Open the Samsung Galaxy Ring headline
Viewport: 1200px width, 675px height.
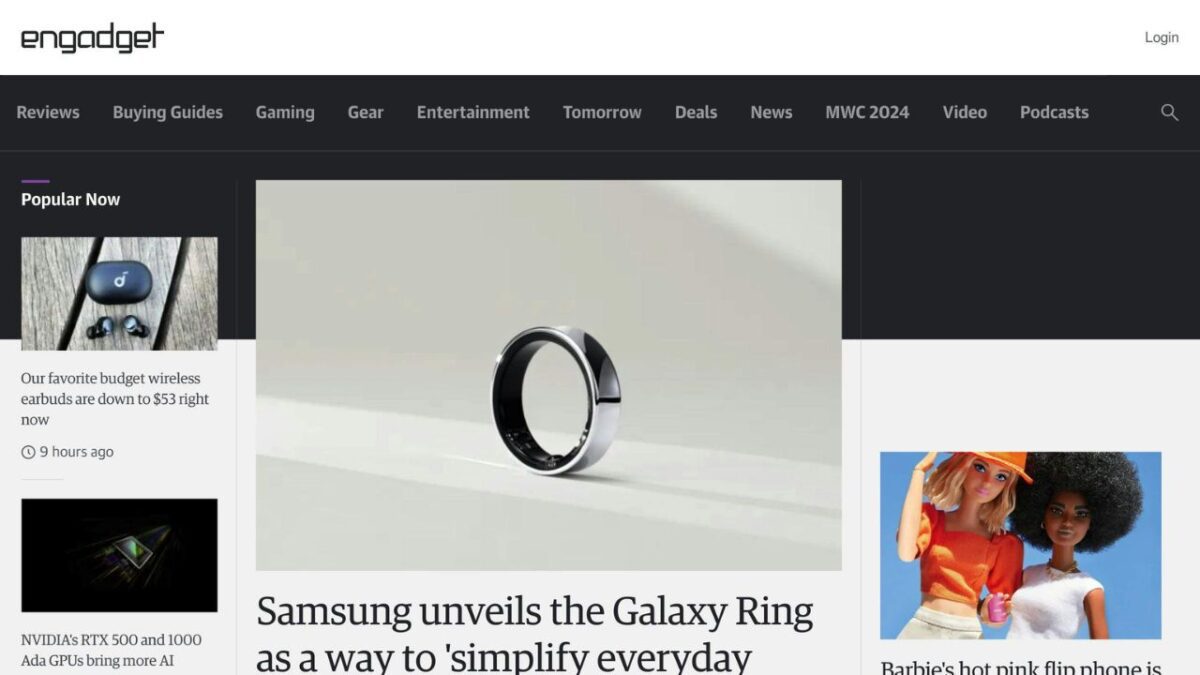coord(535,634)
